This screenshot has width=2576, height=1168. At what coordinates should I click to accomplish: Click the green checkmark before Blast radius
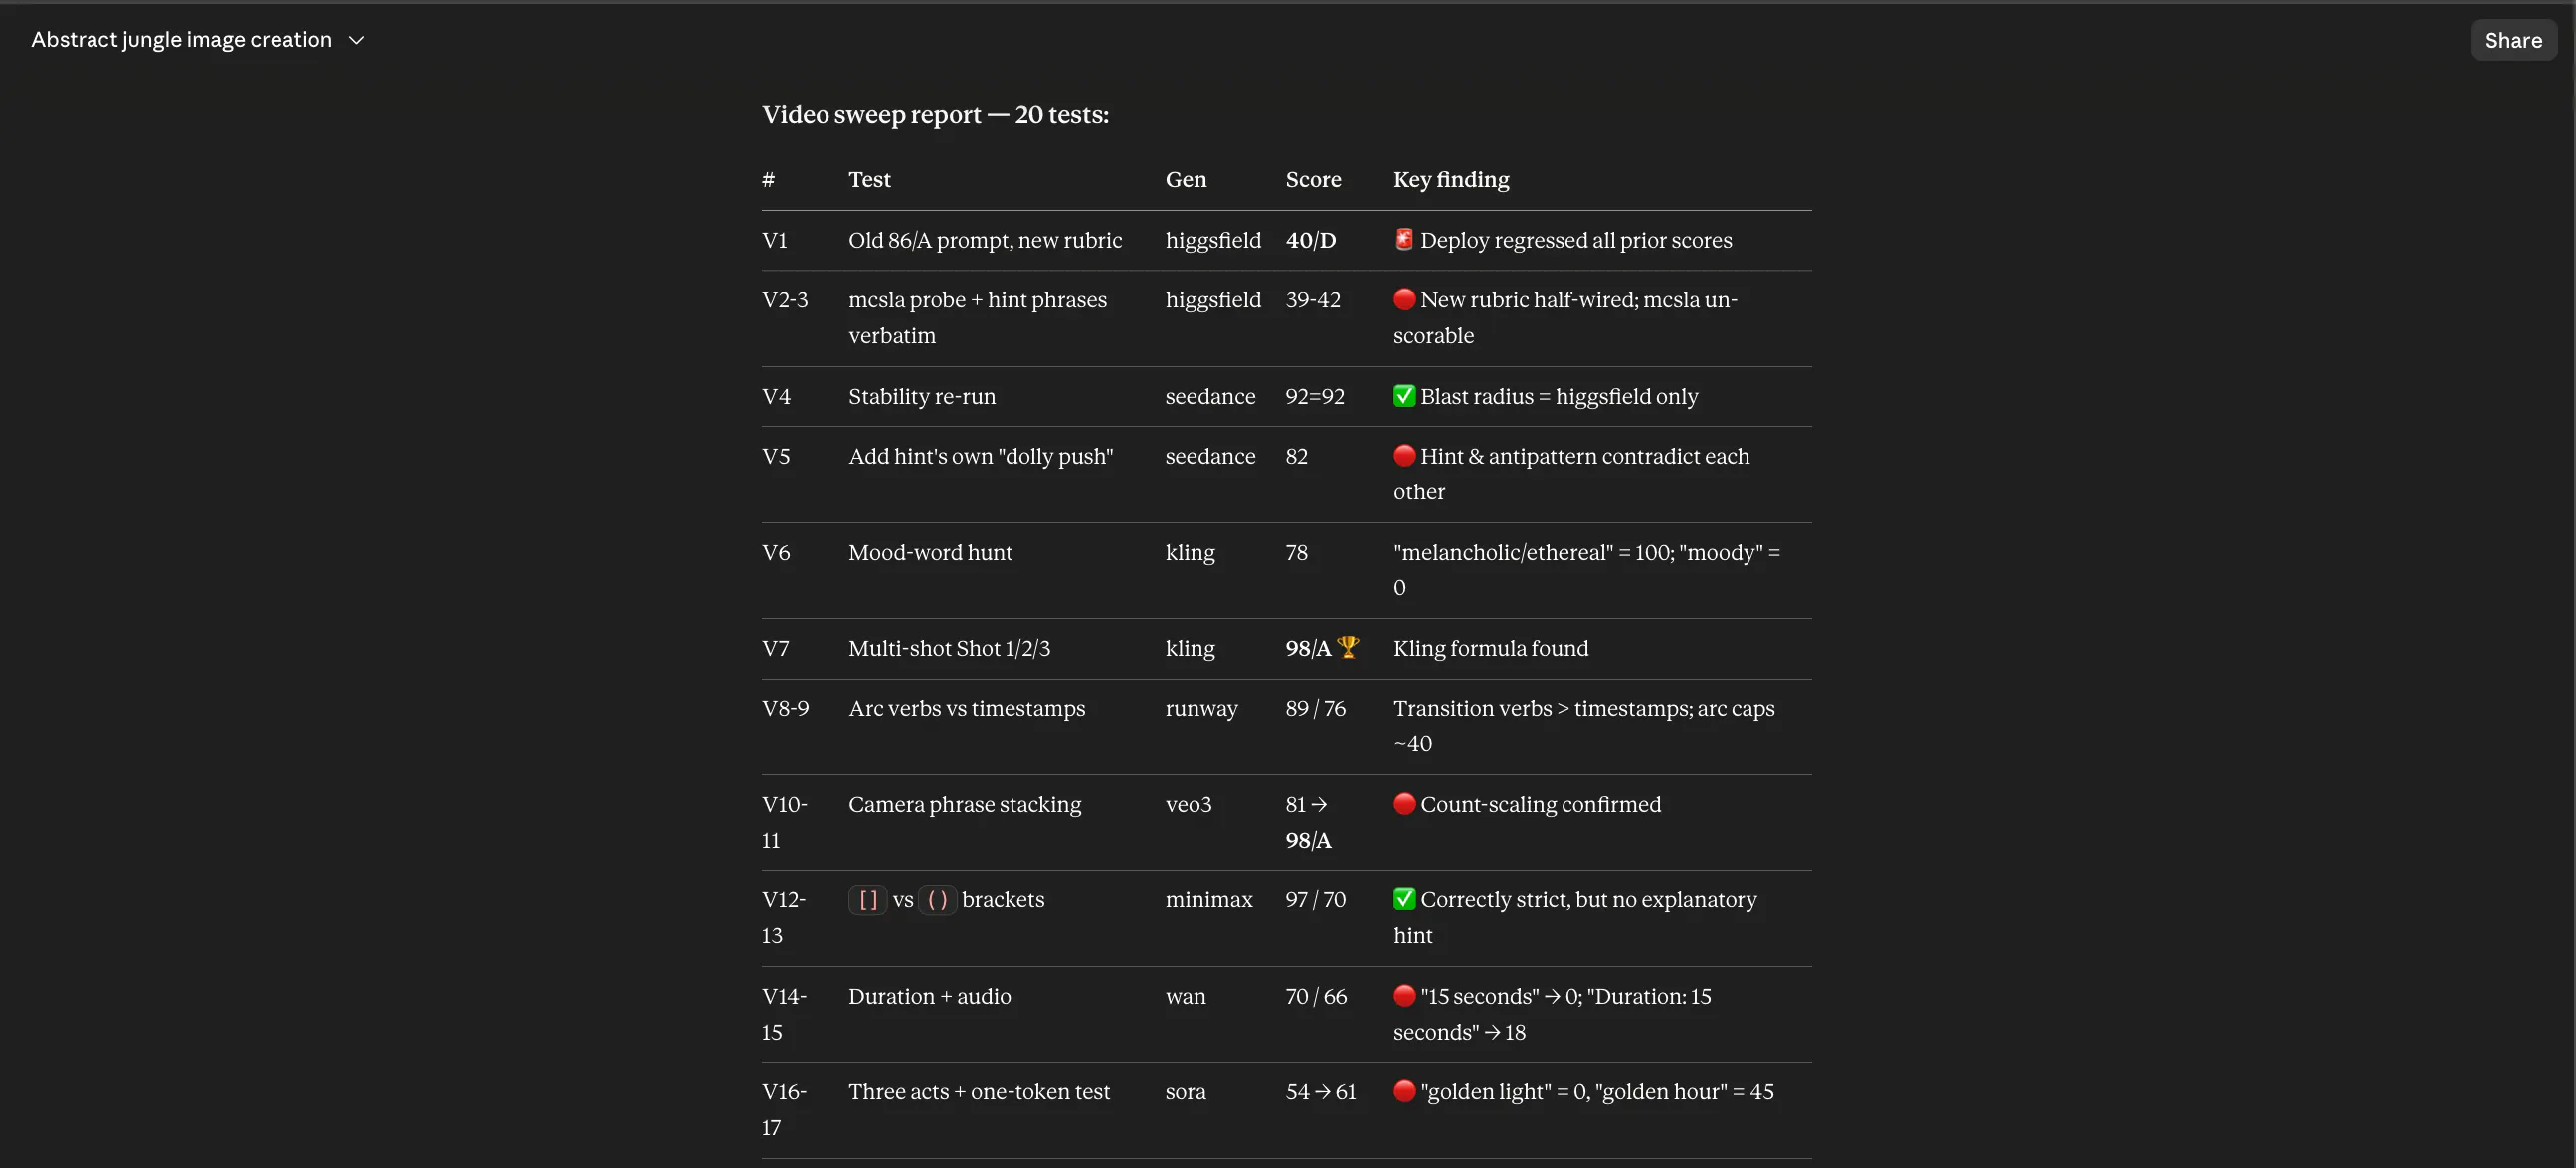(1404, 395)
